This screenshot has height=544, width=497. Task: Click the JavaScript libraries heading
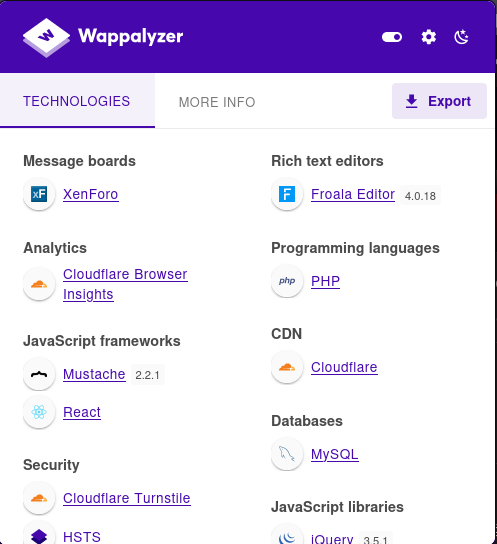(337, 507)
